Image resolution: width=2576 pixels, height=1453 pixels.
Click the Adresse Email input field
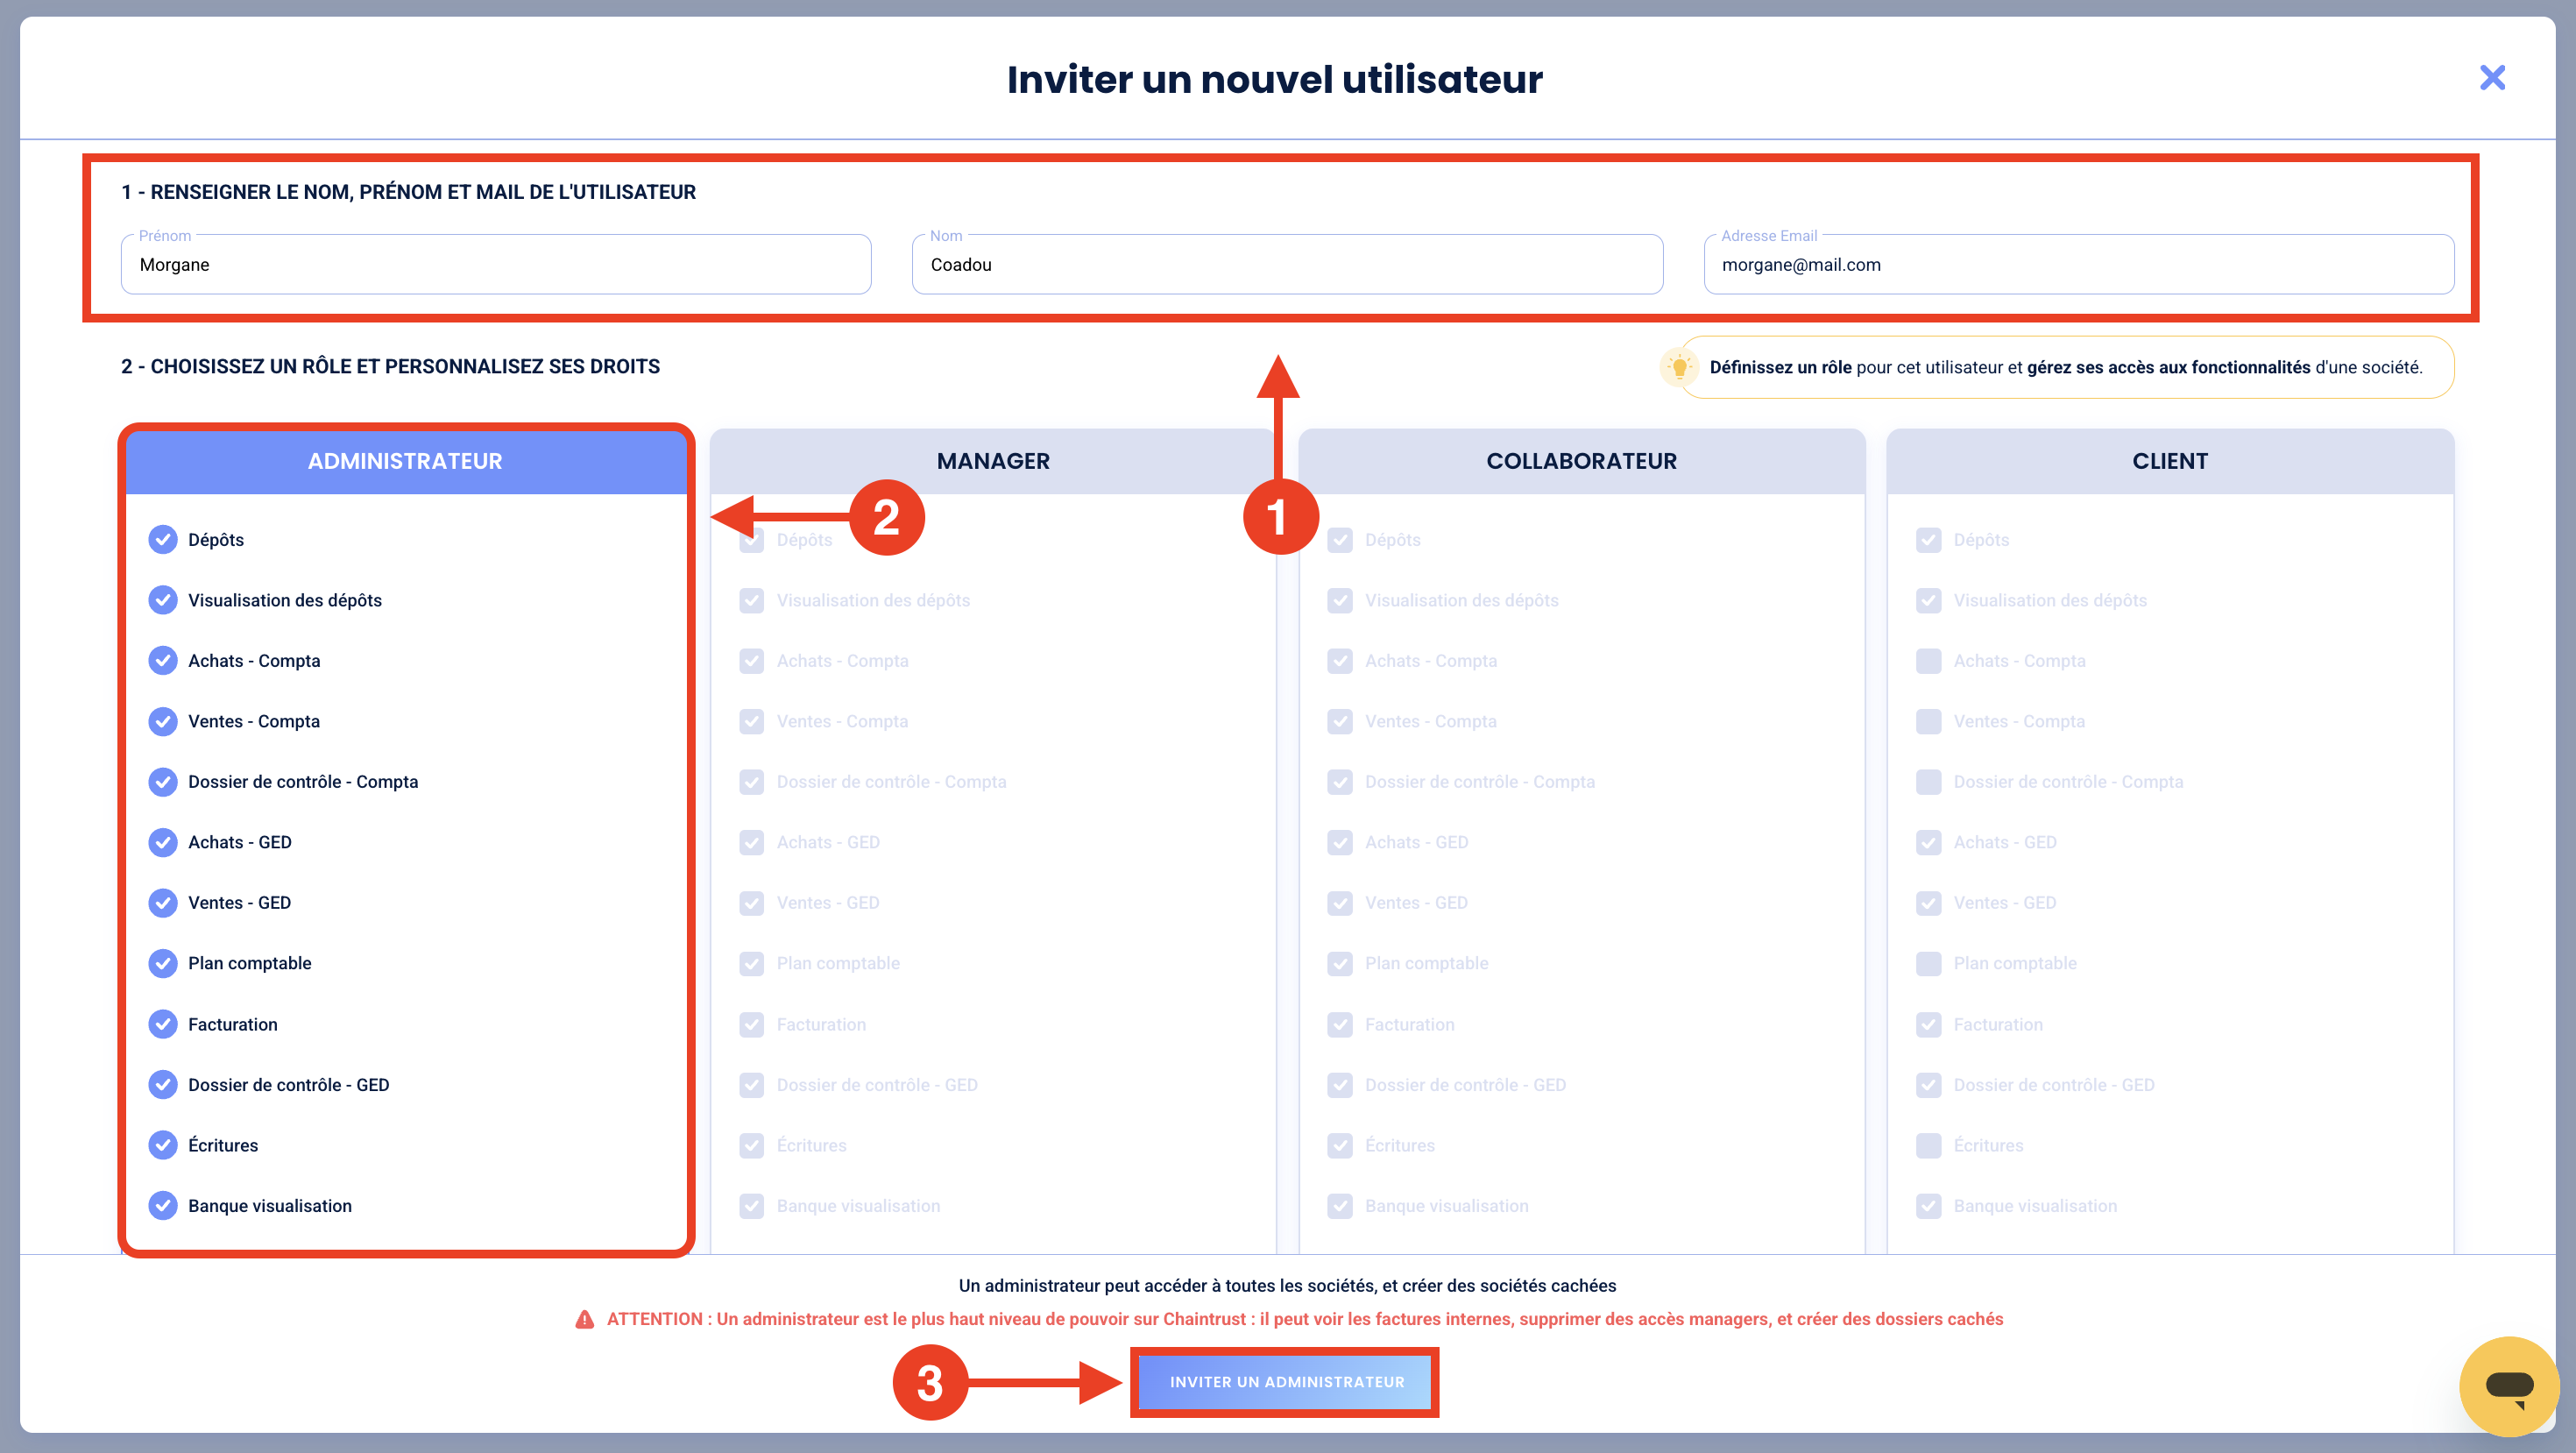click(x=2078, y=265)
